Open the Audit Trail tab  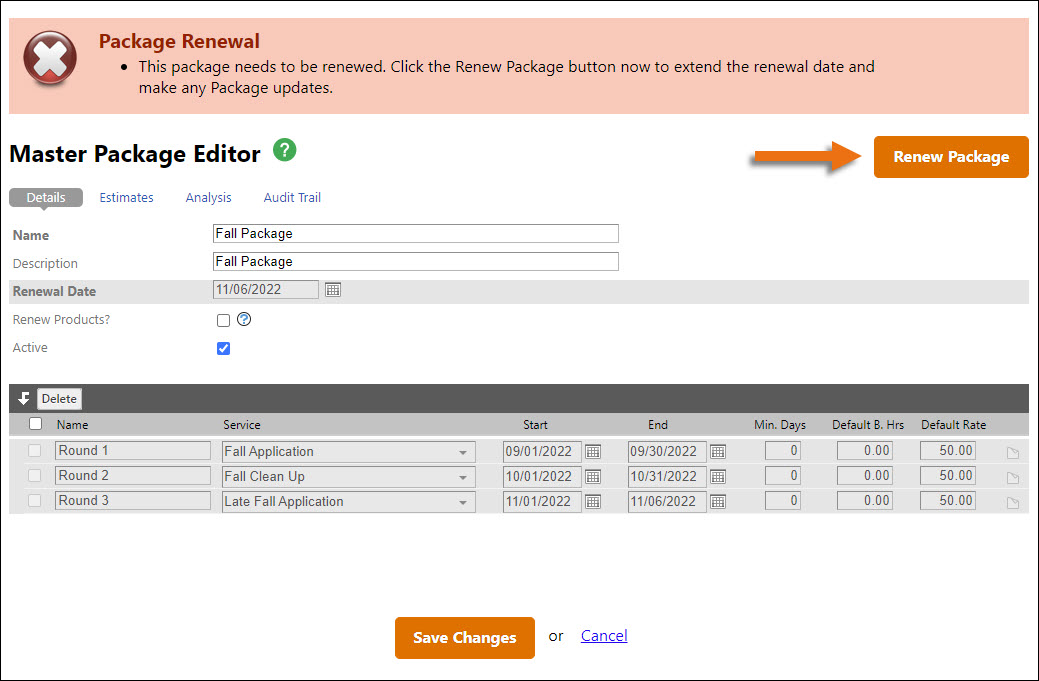tap(291, 197)
